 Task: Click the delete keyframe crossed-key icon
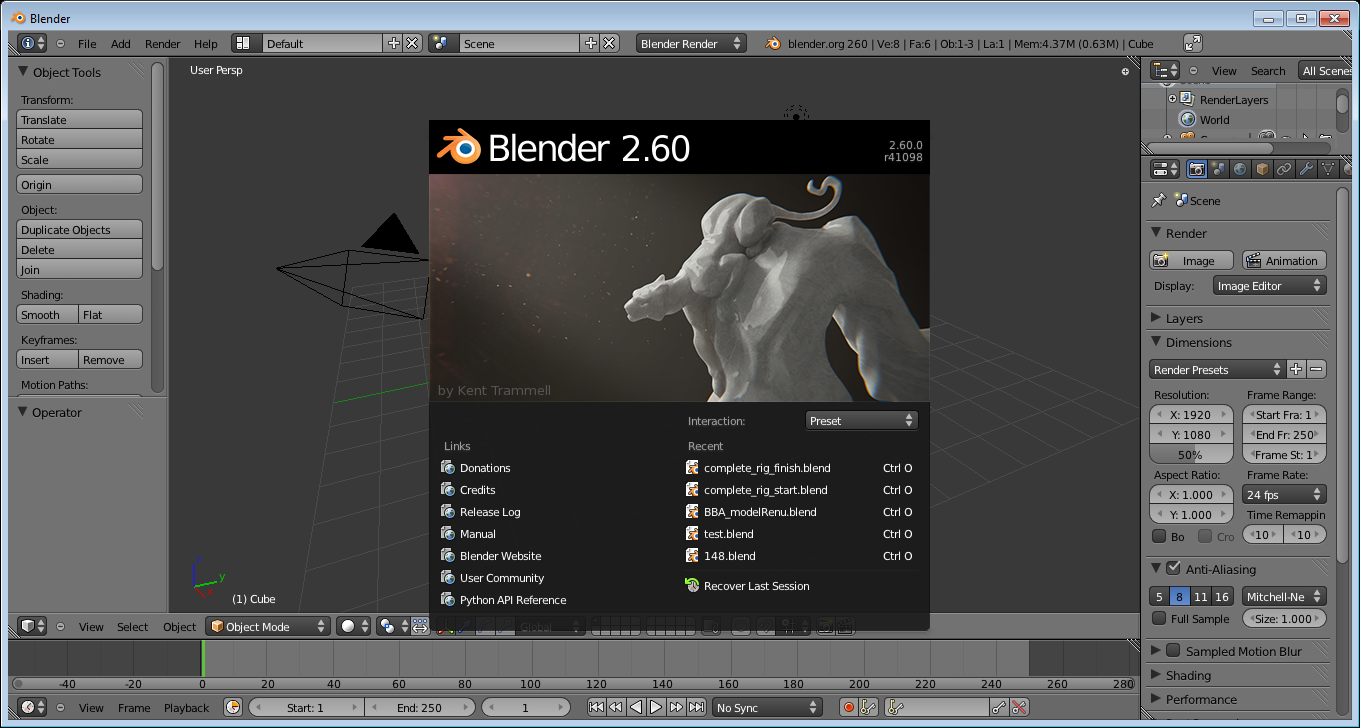(1017, 707)
